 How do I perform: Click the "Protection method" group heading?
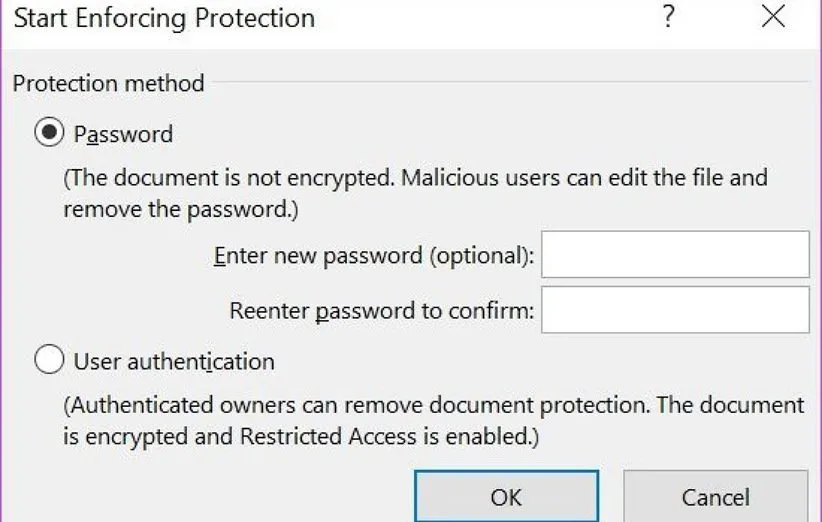tap(108, 83)
